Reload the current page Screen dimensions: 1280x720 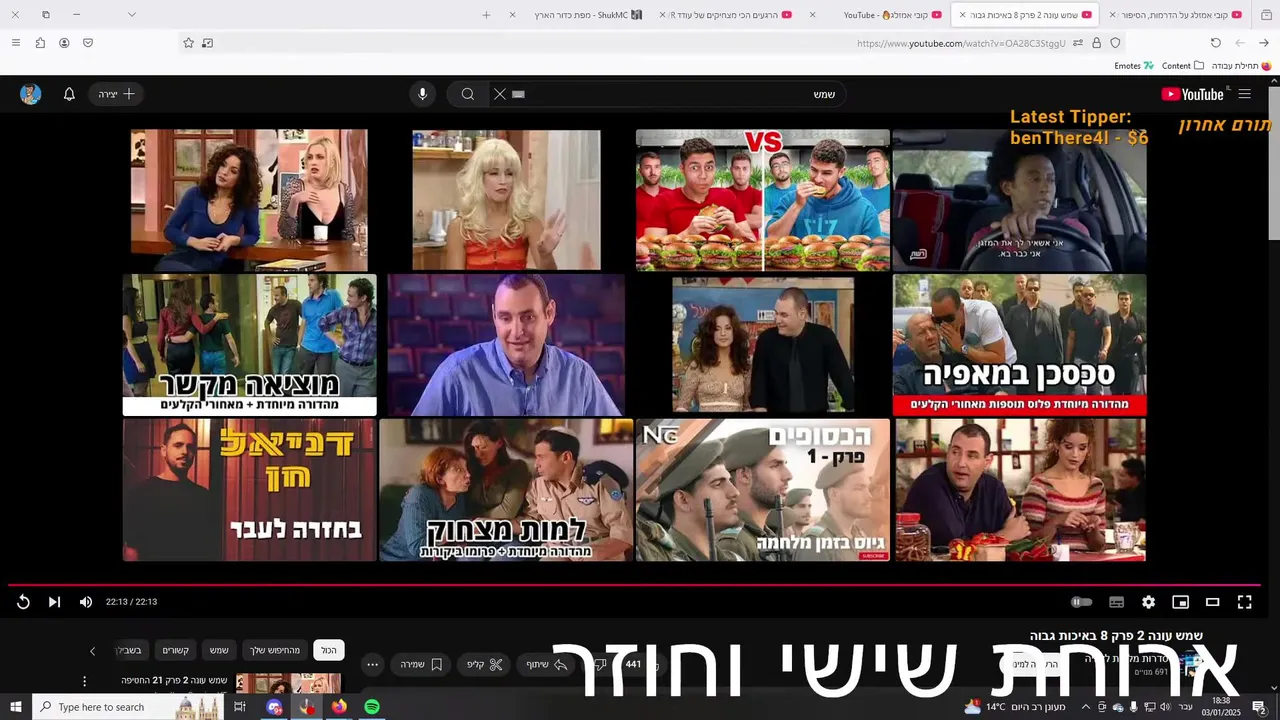click(x=1216, y=43)
